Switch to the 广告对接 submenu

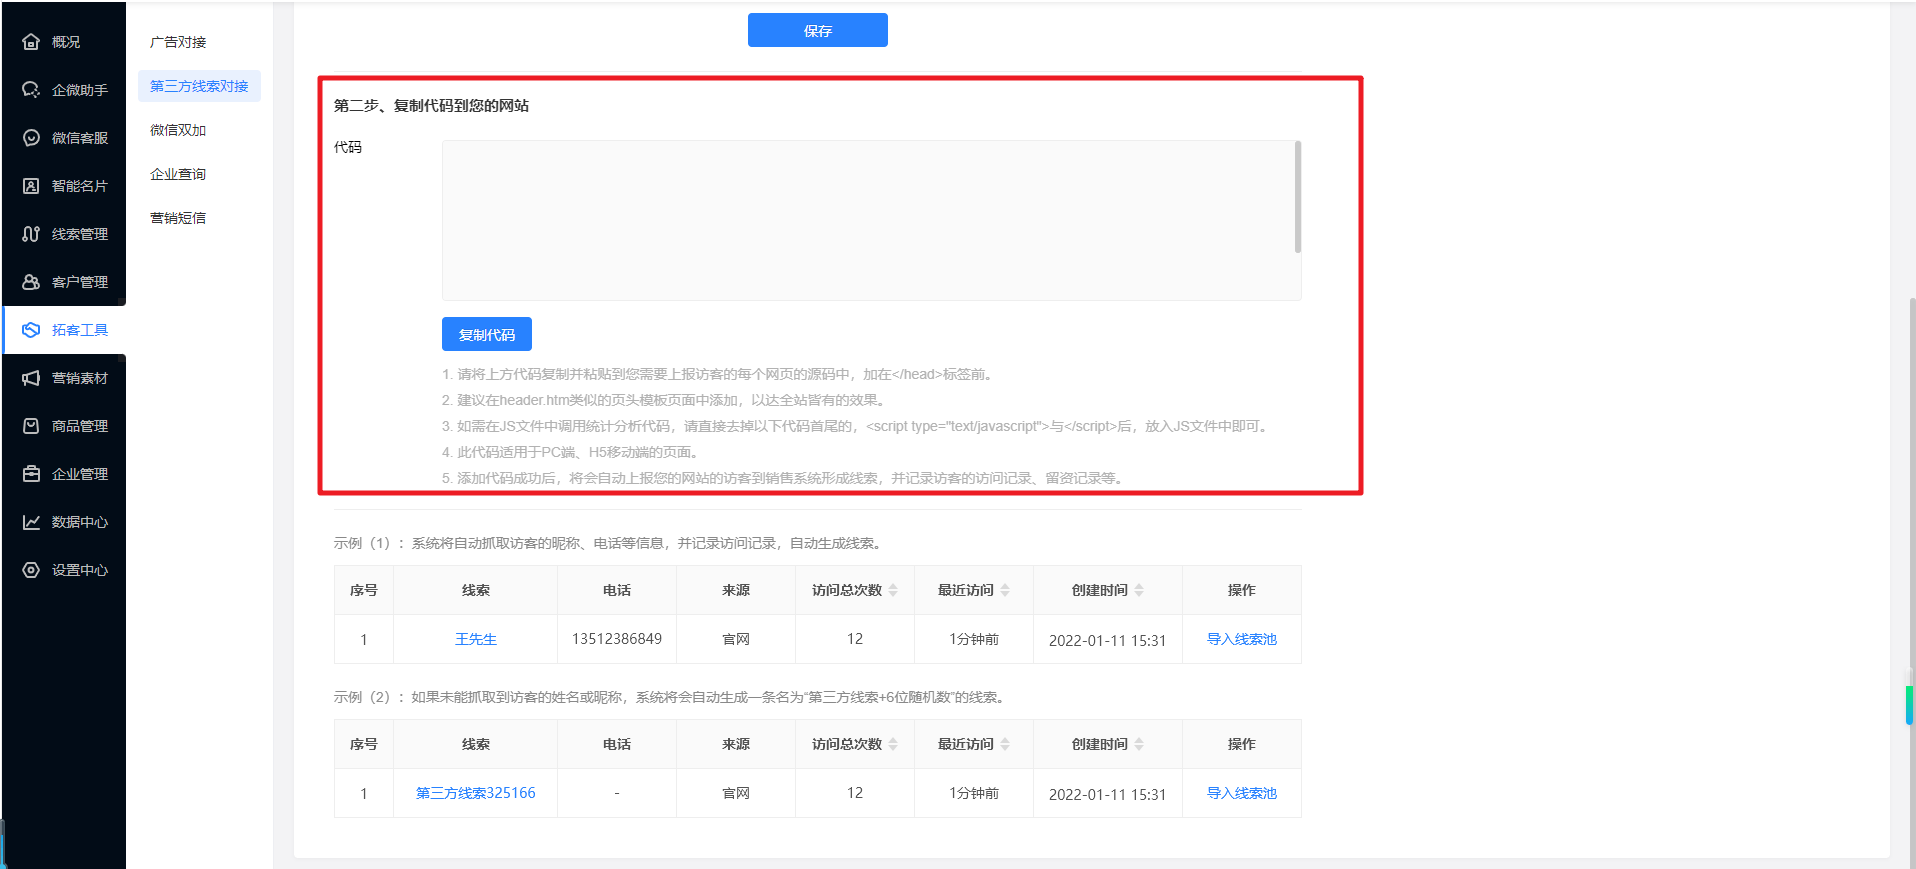pos(178,42)
